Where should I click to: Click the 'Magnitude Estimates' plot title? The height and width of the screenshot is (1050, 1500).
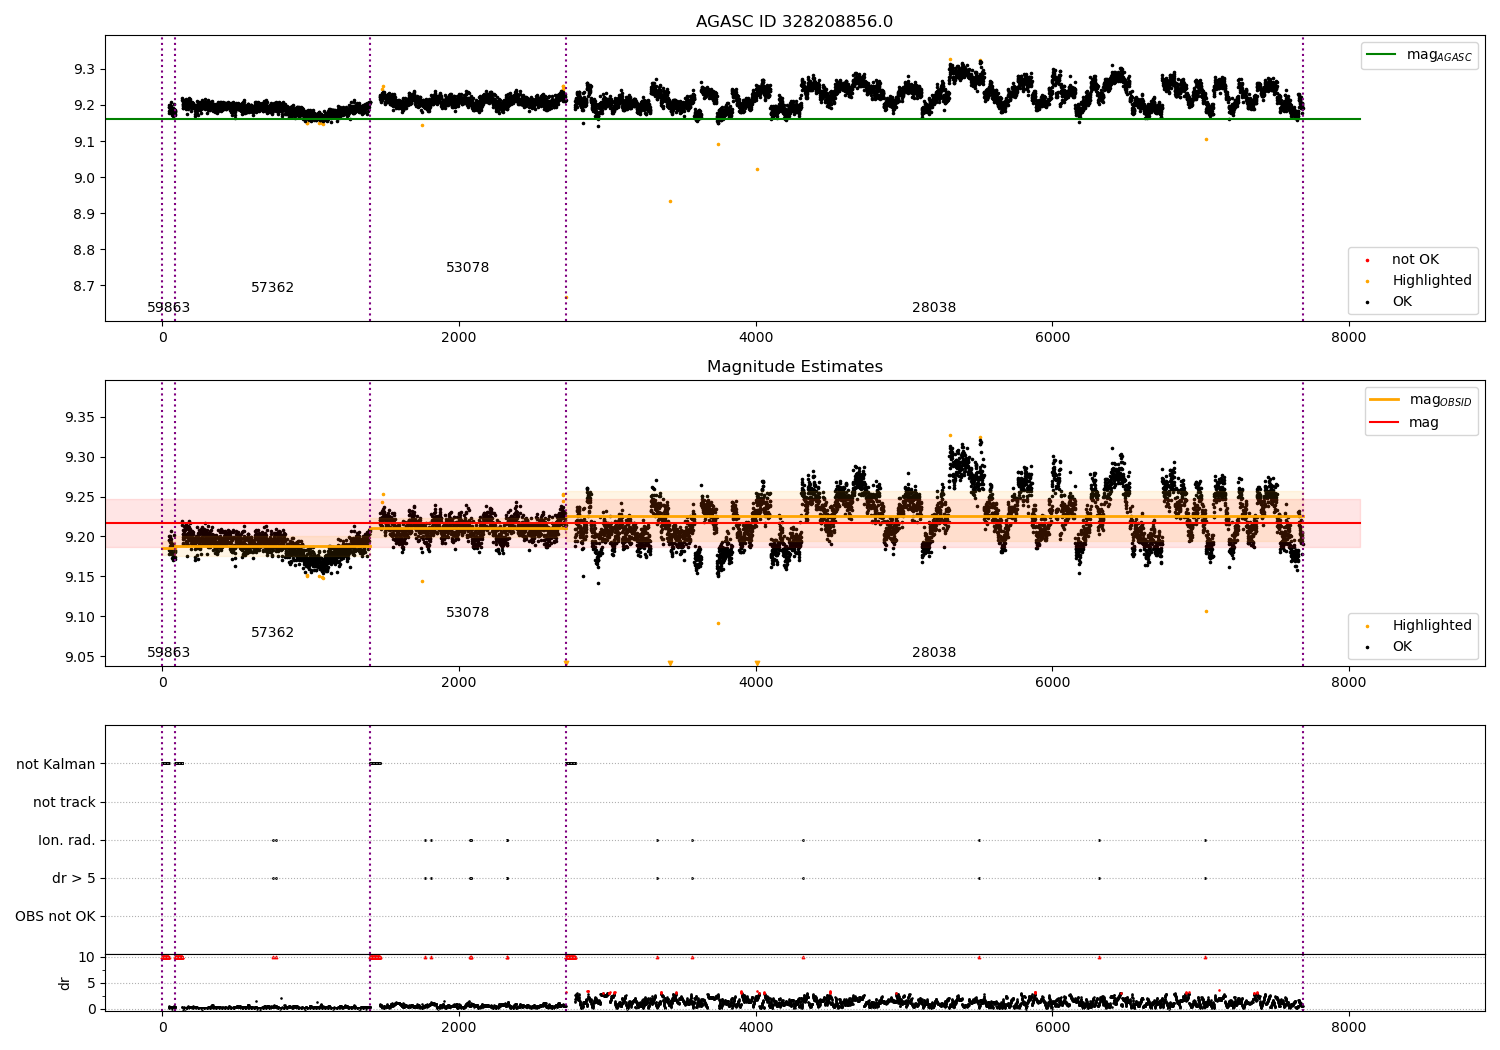pos(794,367)
